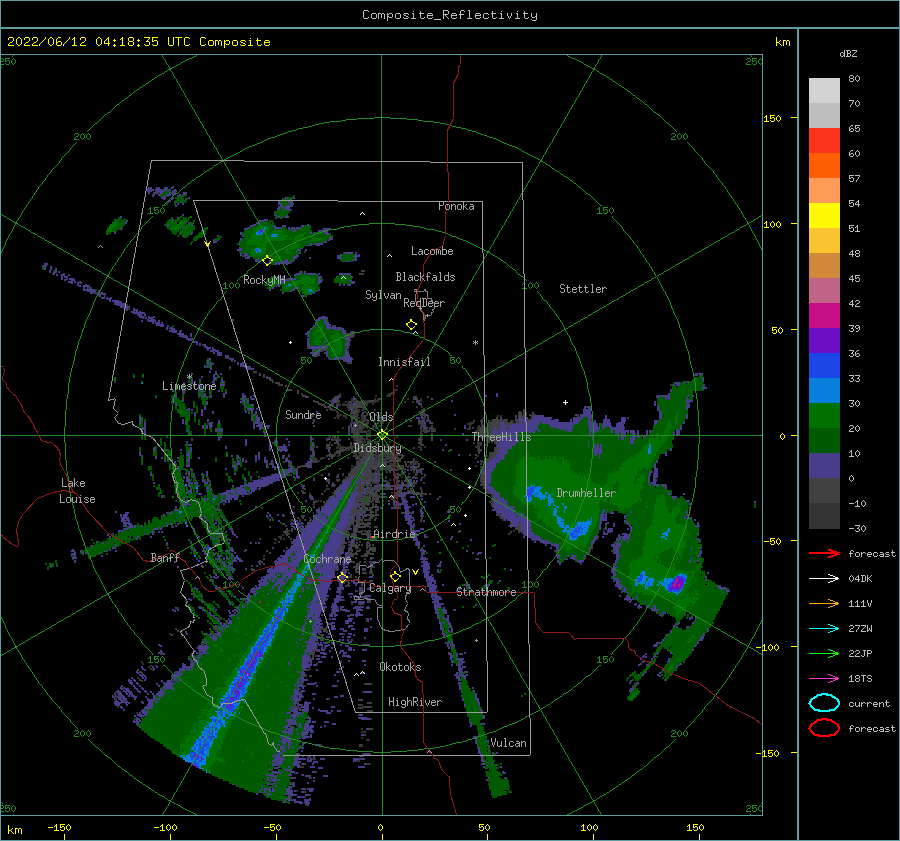The height and width of the screenshot is (841, 900).
Task: Click the dBZ legend heading
Action: 848,53
